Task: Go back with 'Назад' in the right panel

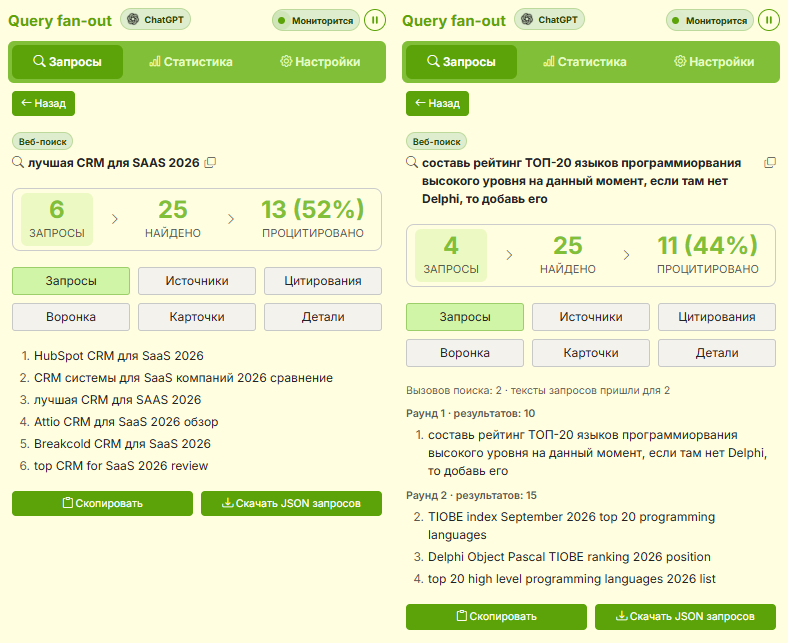Action: 437,104
